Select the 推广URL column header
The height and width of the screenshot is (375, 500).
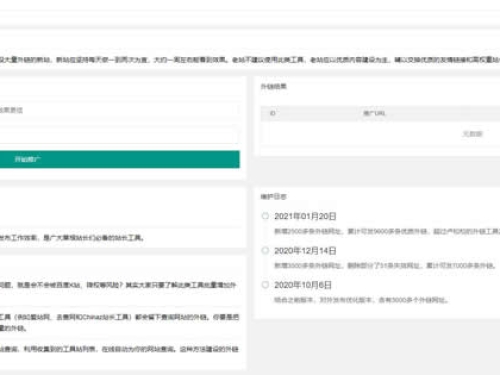[x=374, y=113]
